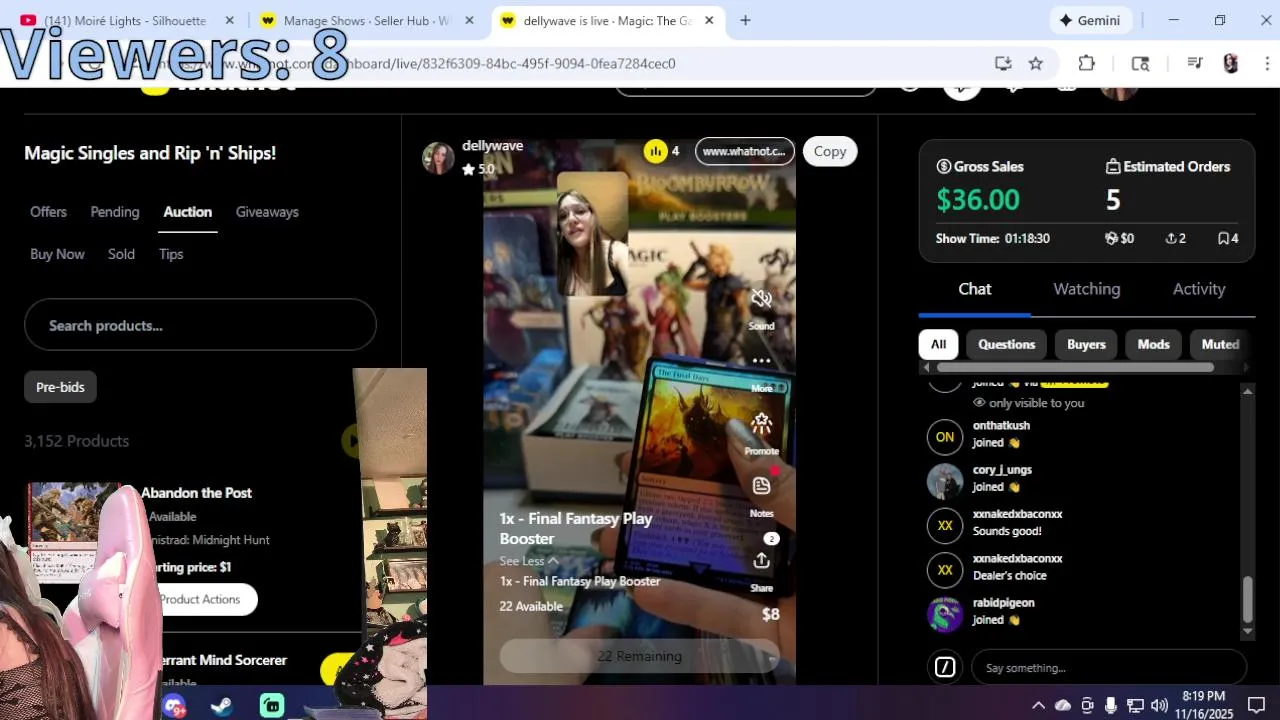Show hidden system tray icons
Screen dimensions: 1280x720
(1038, 705)
